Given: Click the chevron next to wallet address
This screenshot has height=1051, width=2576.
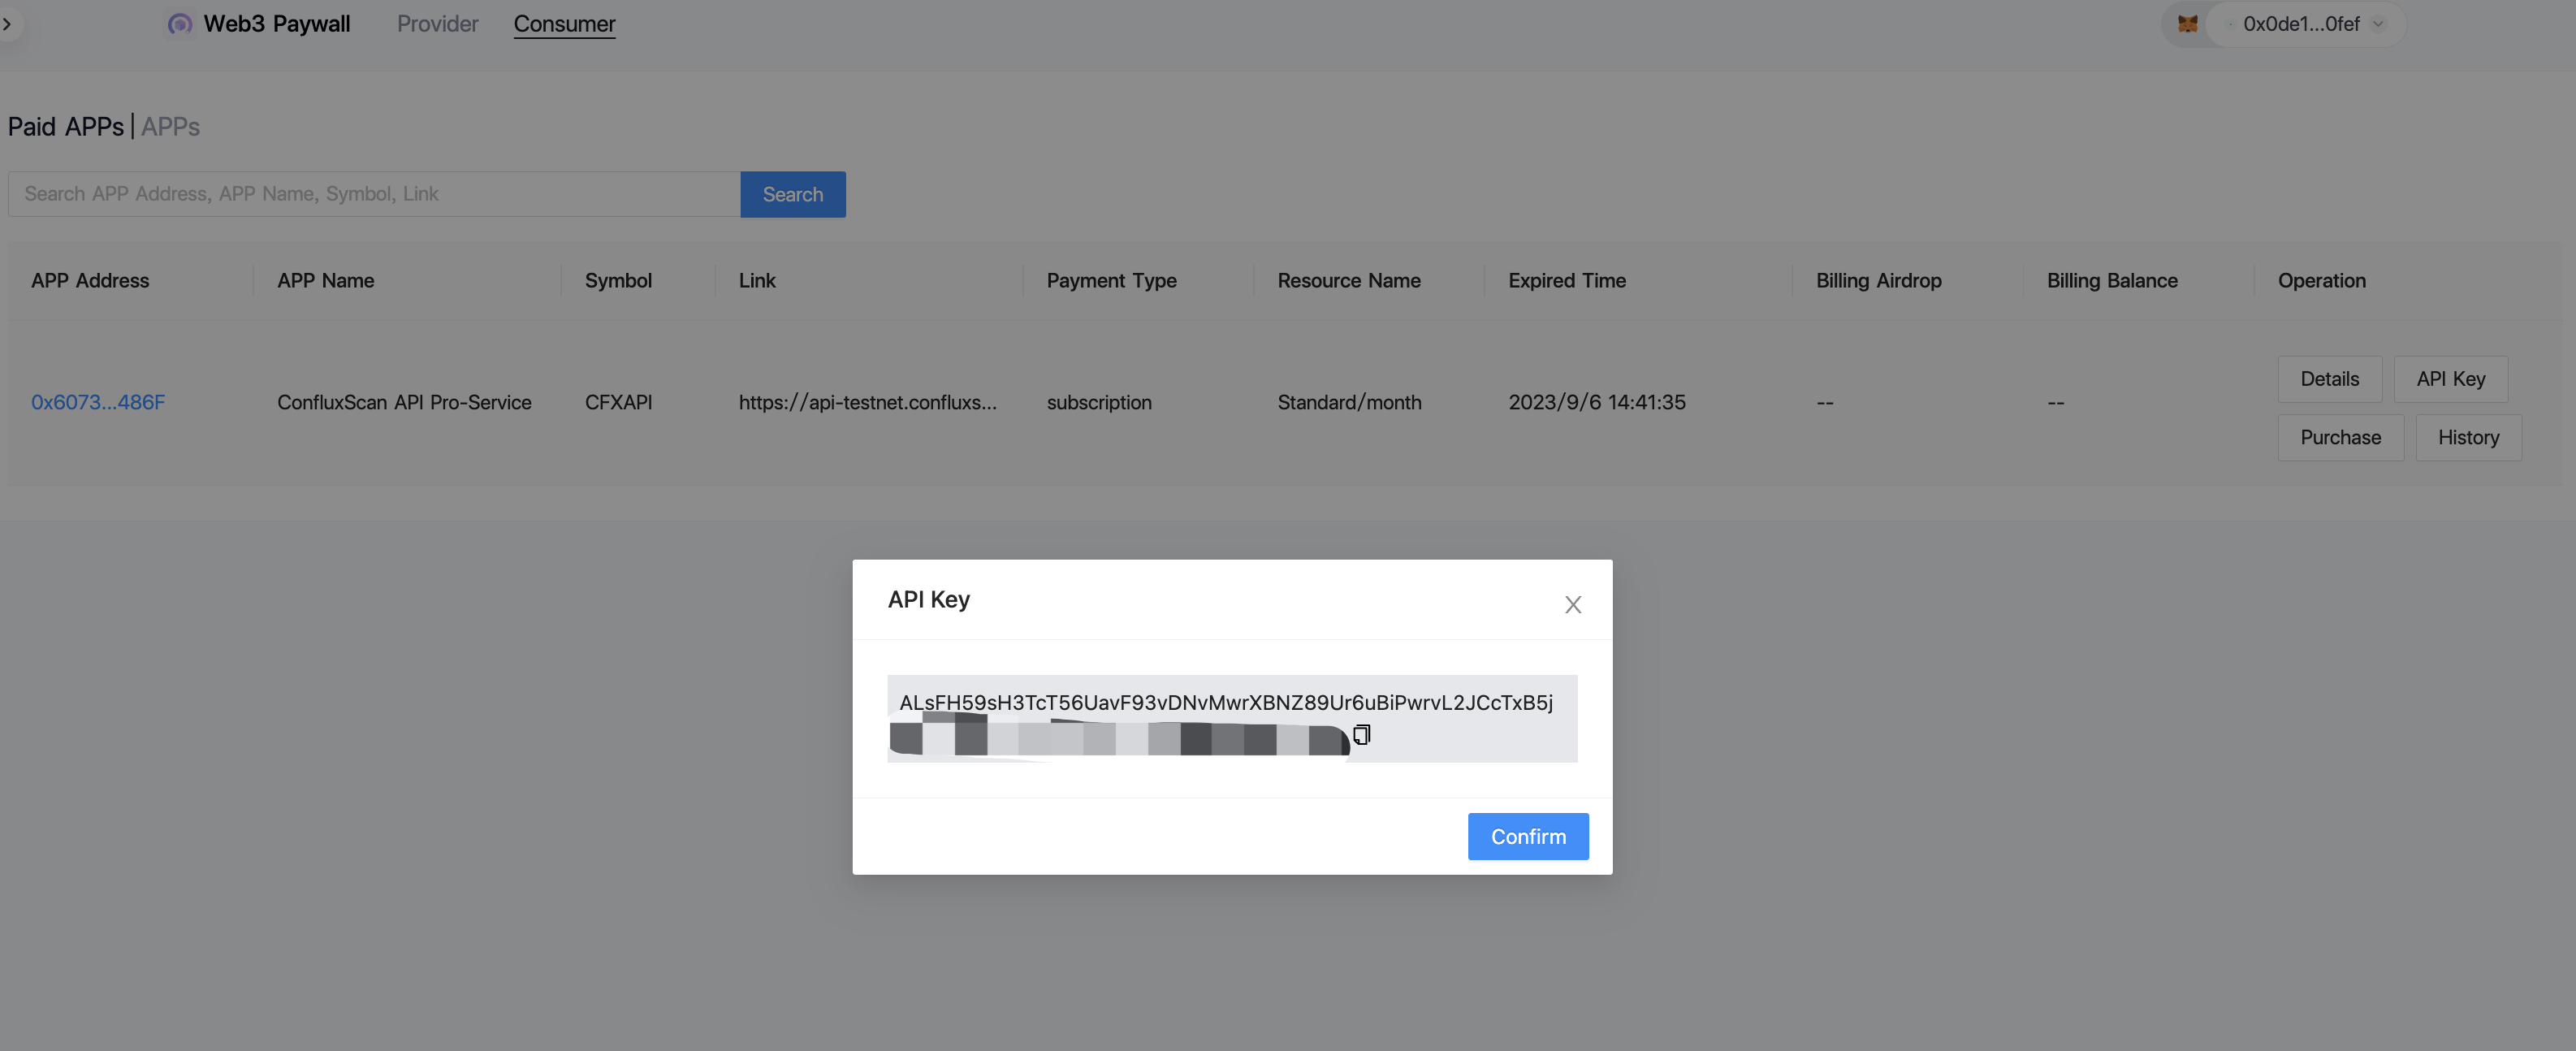Looking at the screenshot, I should coord(2378,24).
